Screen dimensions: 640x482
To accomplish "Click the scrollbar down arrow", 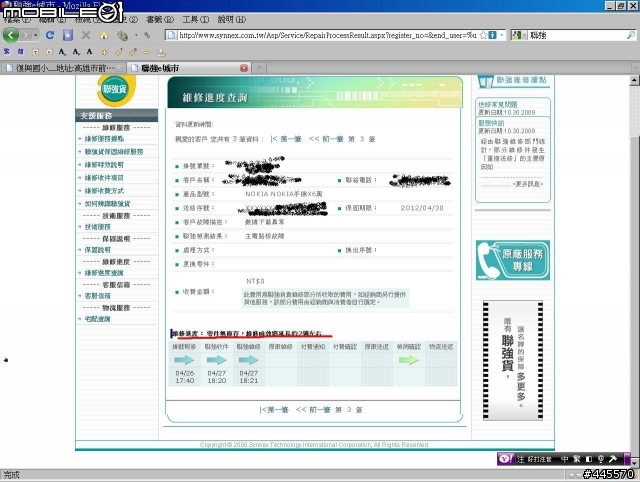I will pos(634,463).
